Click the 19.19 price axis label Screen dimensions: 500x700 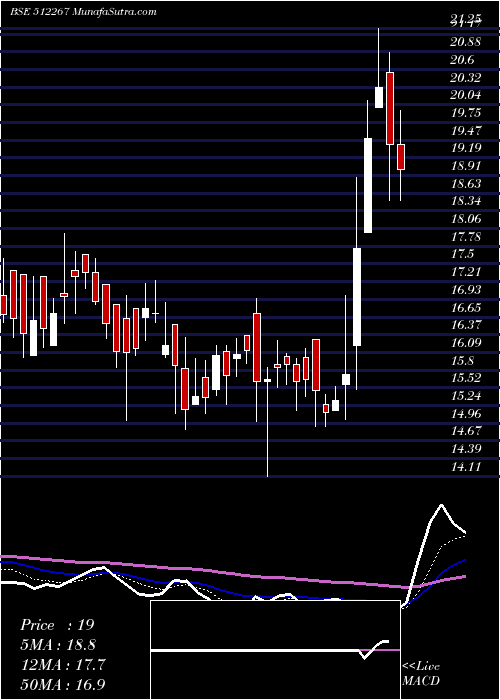(x=466, y=148)
